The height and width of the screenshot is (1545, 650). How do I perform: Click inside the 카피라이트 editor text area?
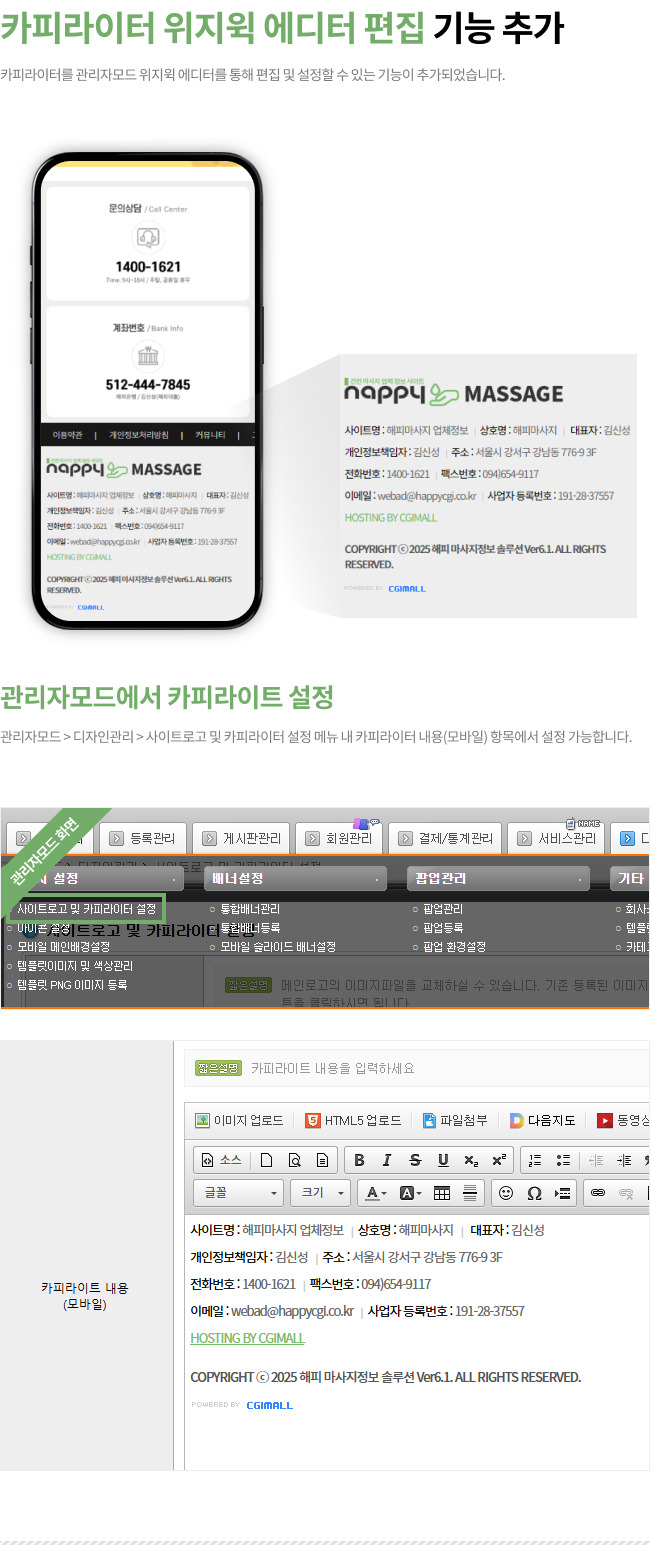[417, 1340]
